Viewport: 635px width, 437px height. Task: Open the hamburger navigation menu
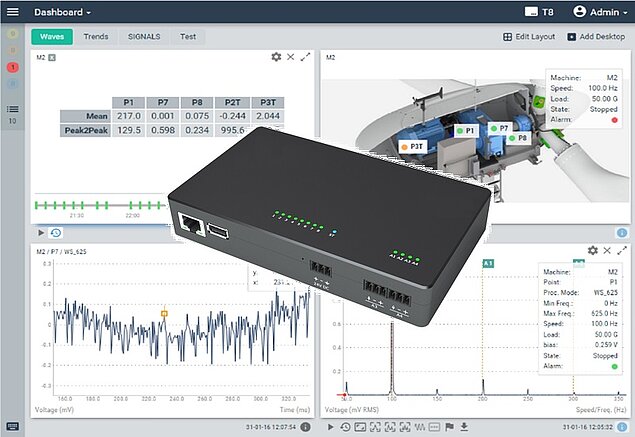[13, 12]
